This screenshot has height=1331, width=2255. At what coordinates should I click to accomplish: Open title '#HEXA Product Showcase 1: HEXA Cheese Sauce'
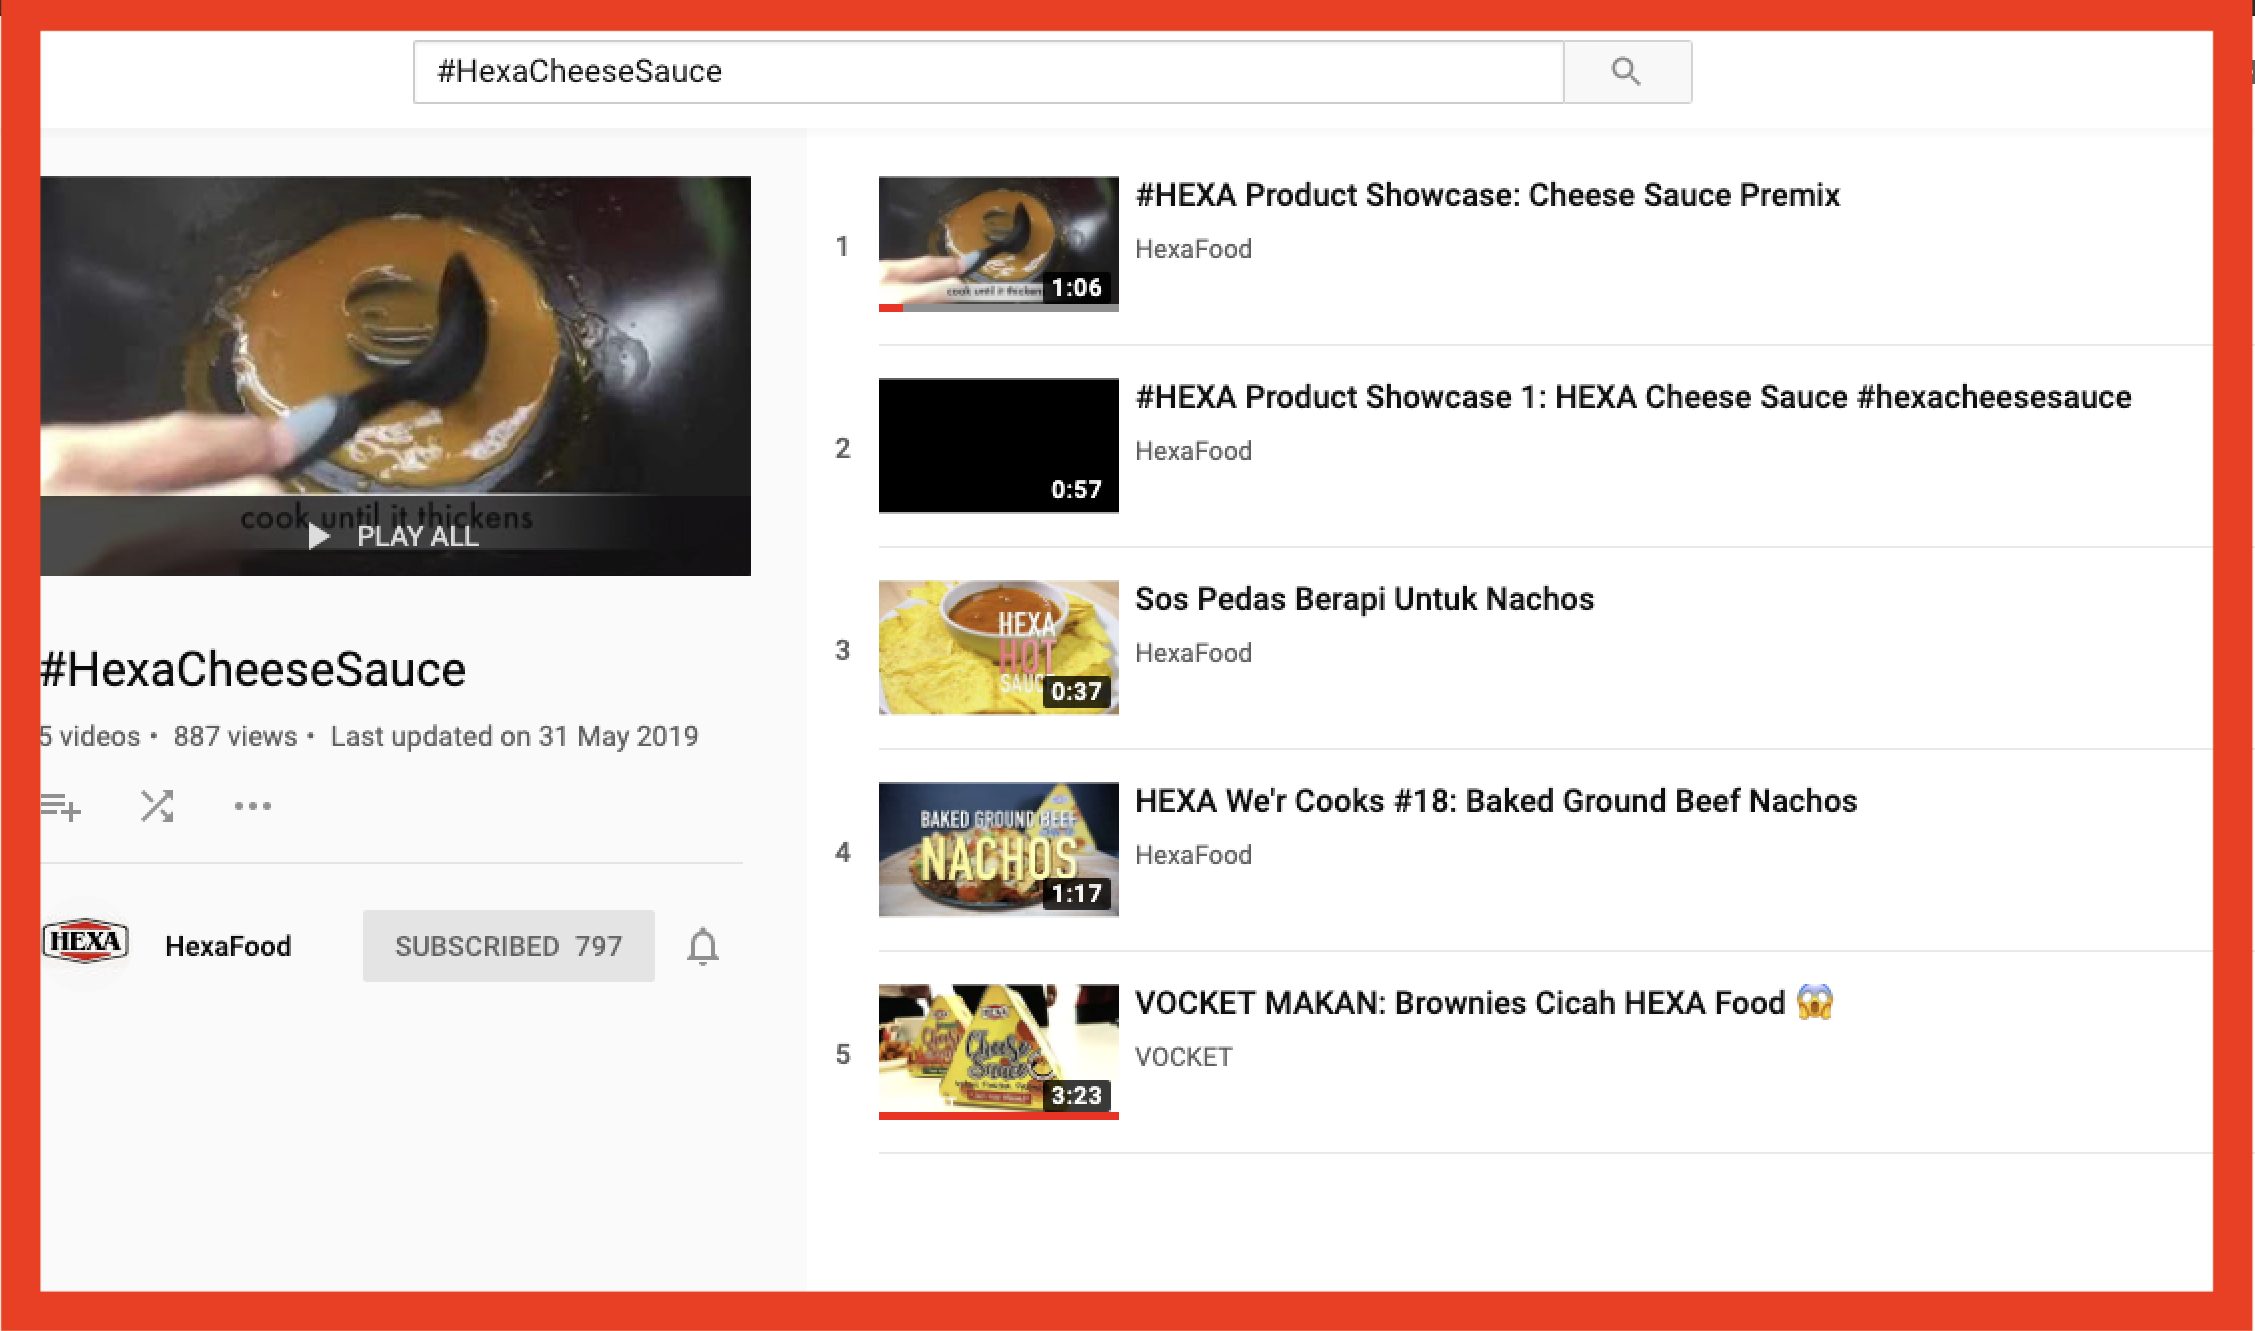[1633, 397]
